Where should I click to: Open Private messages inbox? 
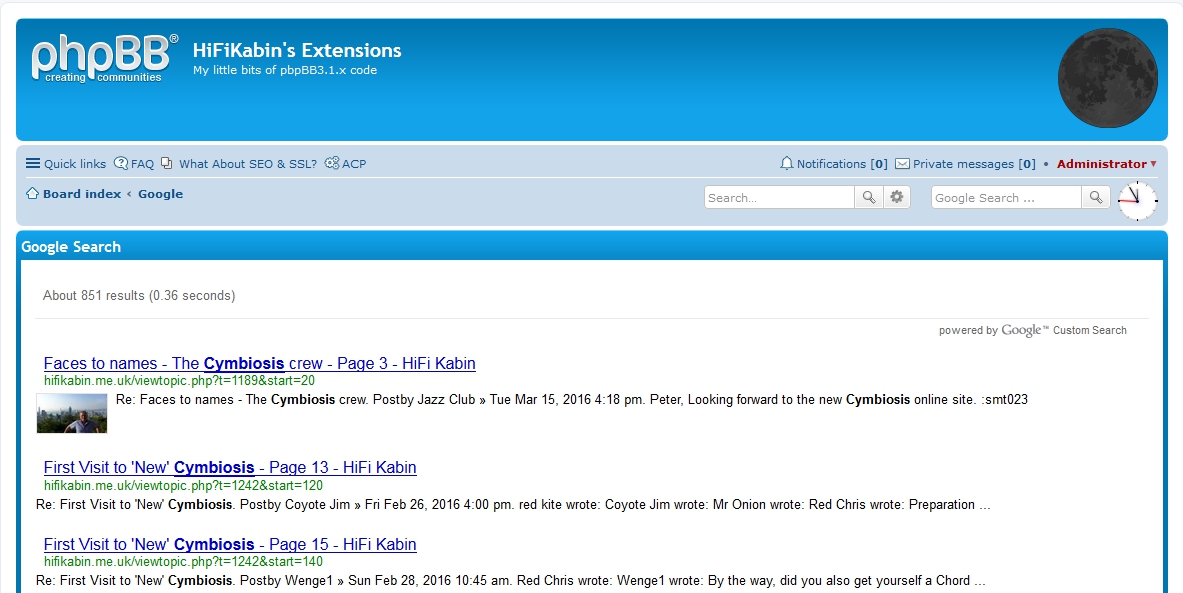(966, 164)
